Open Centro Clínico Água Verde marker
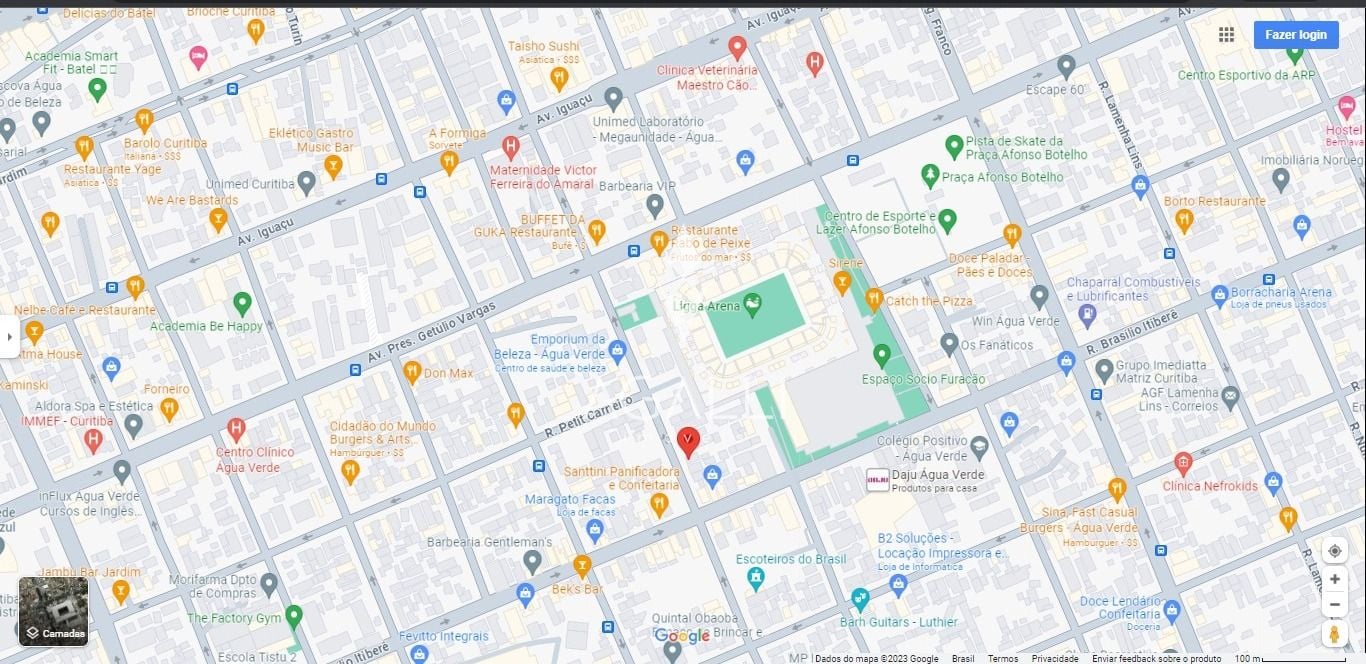Image resolution: width=1366 pixels, height=664 pixels. (236, 431)
